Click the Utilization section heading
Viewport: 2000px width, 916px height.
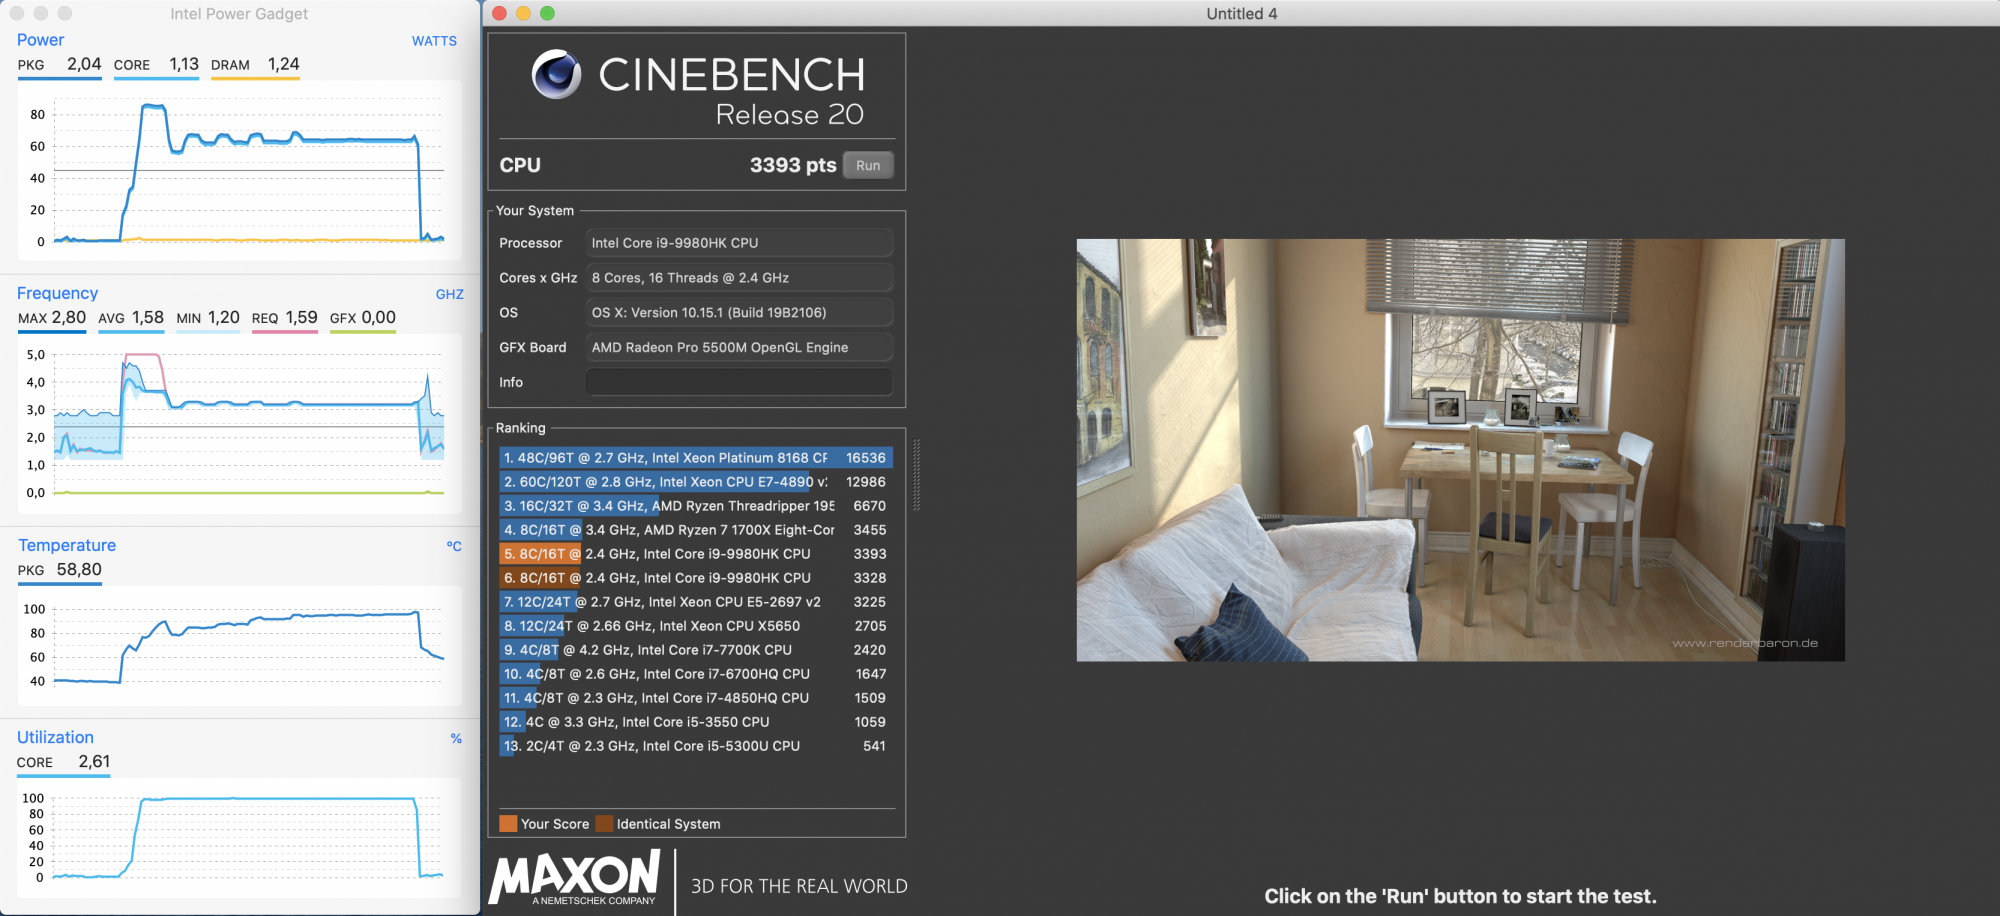tap(55, 737)
